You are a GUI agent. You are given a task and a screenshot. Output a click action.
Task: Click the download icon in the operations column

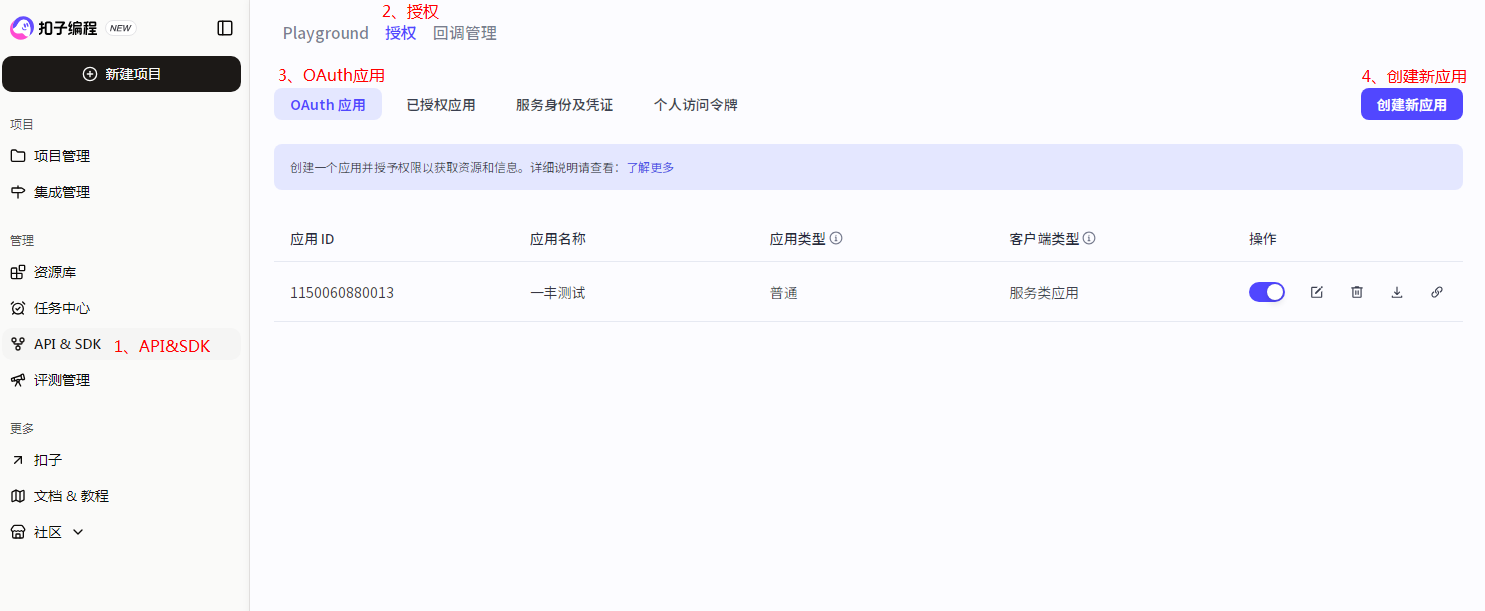pos(1397,292)
